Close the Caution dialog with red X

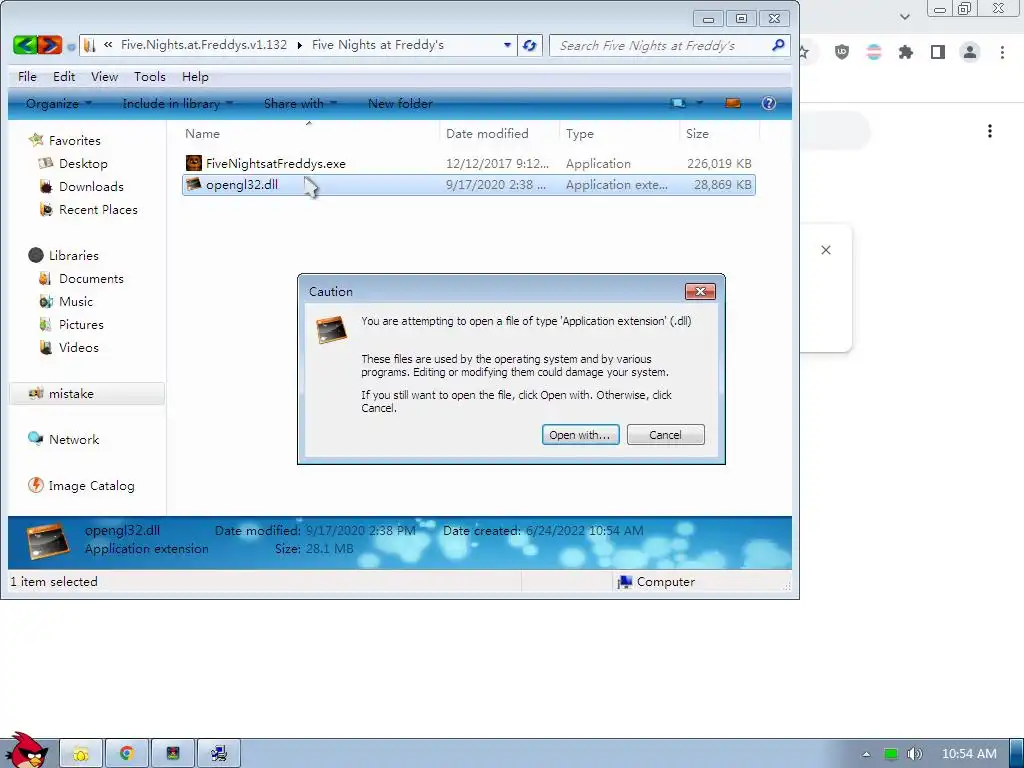(700, 291)
